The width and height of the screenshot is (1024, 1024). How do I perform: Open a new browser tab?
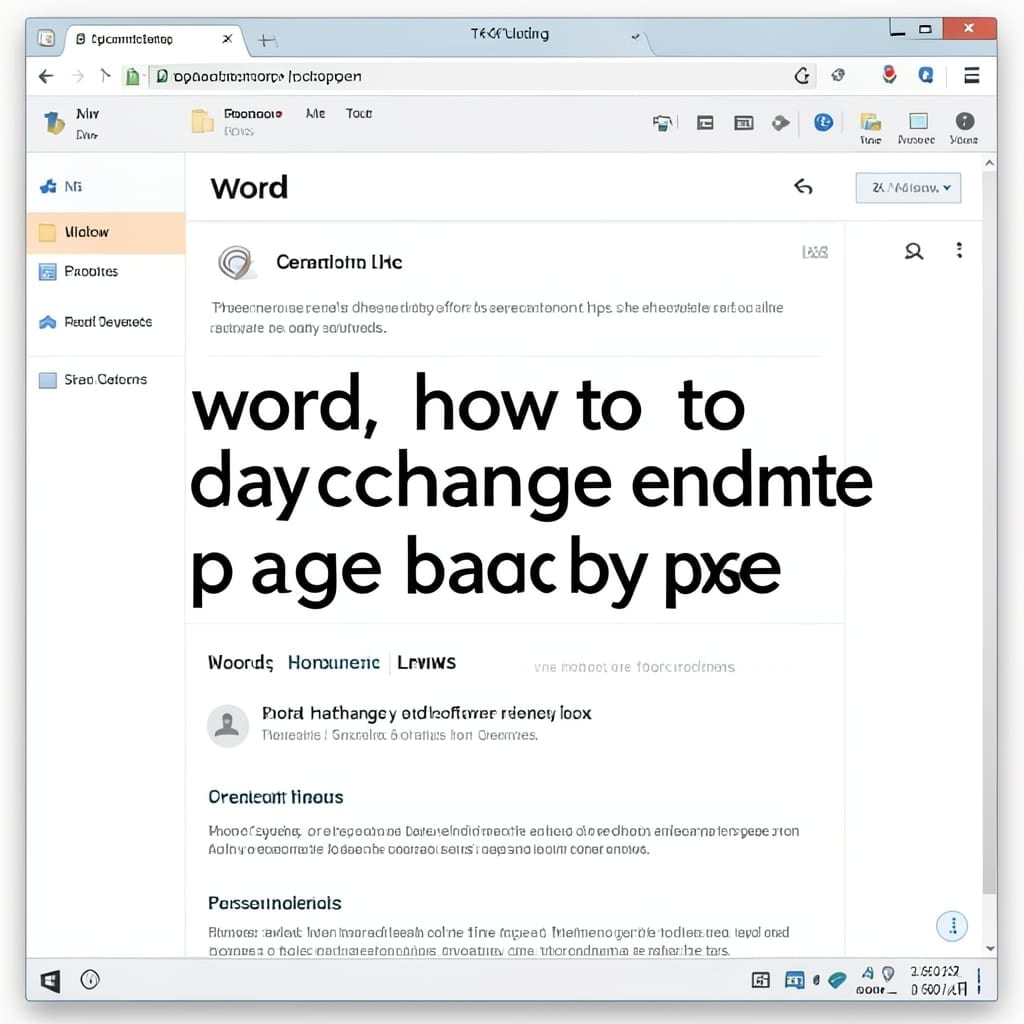pyautogui.click(x=267, y=41)
